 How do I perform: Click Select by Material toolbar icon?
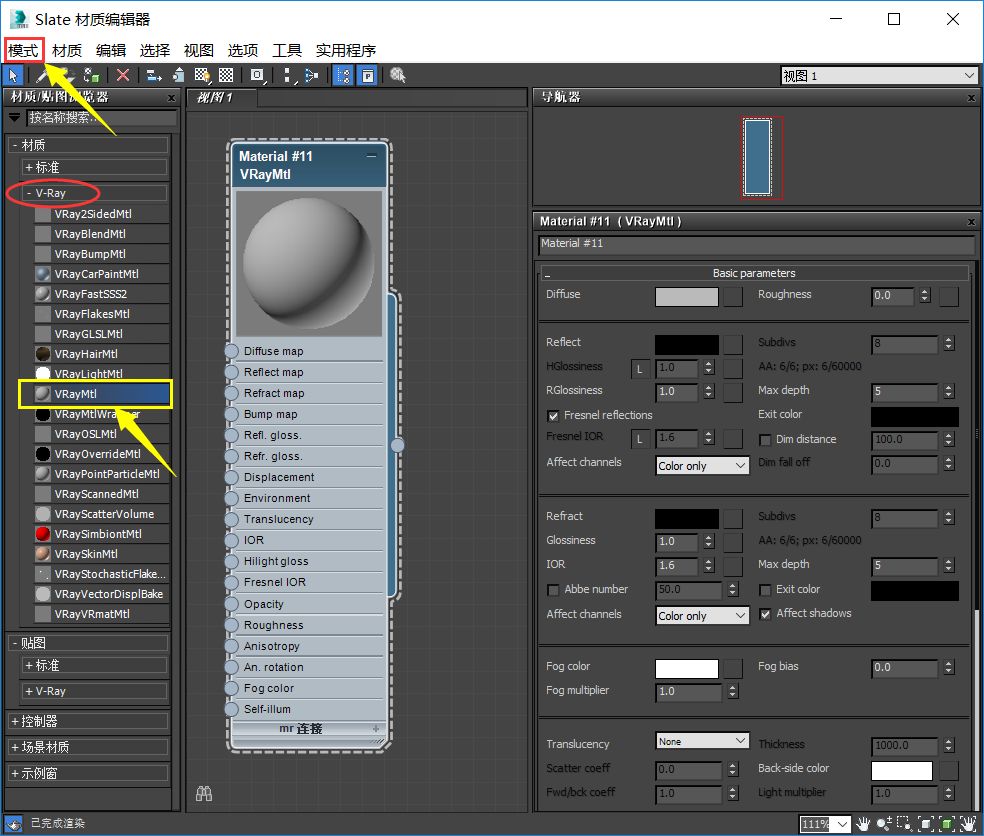click(x=398, y=76)
